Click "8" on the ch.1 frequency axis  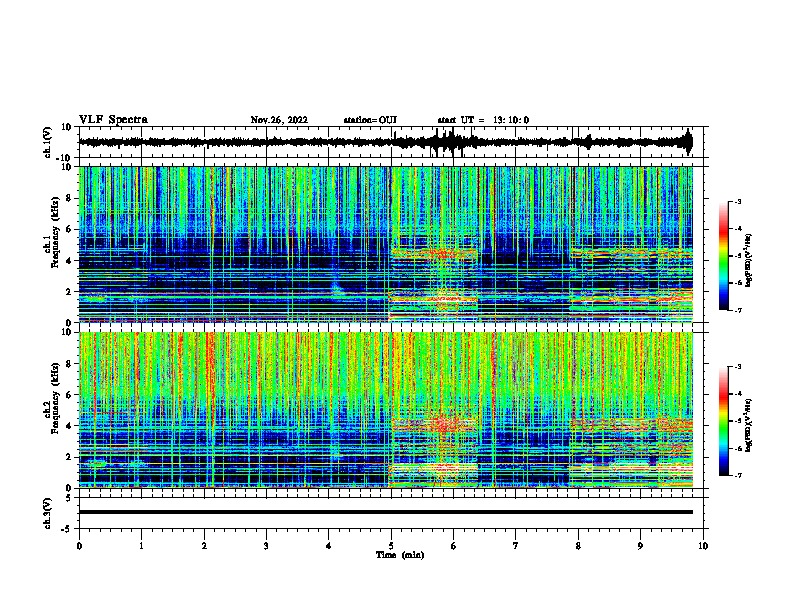[70, 198]
